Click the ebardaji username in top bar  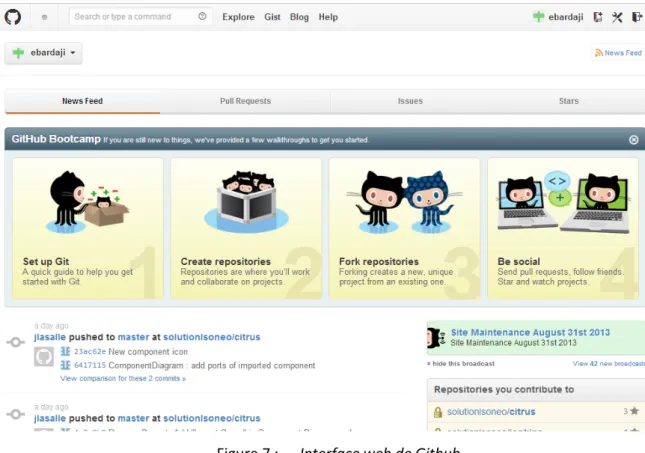tap(566, 17)
